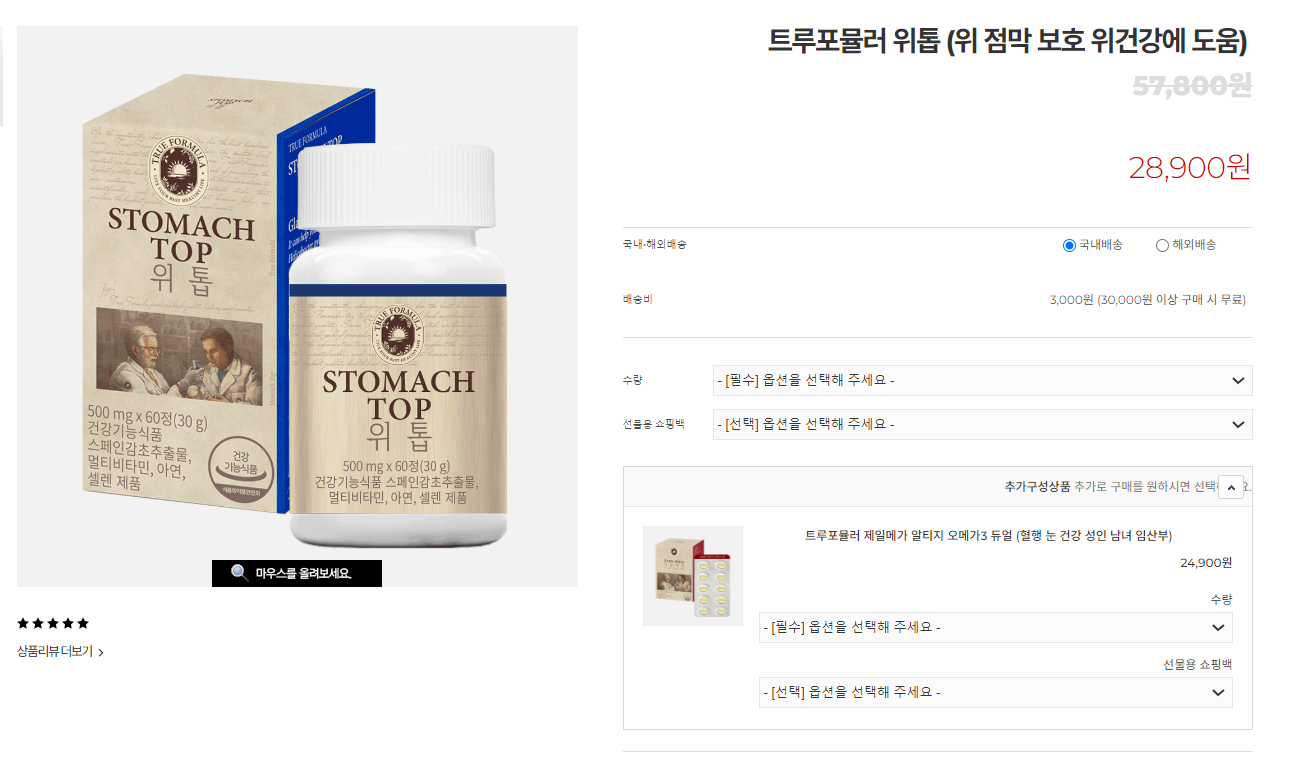The image size is (1301, 760).
Task: Click the 28,900원 sale price
Action: point(1190,167)
